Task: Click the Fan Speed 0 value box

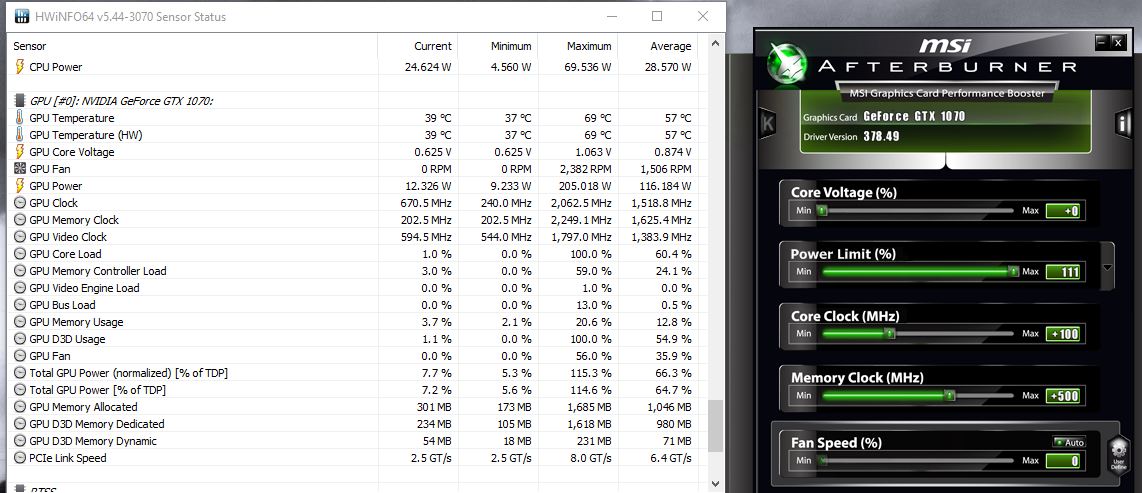Action: pos(1064,461)
